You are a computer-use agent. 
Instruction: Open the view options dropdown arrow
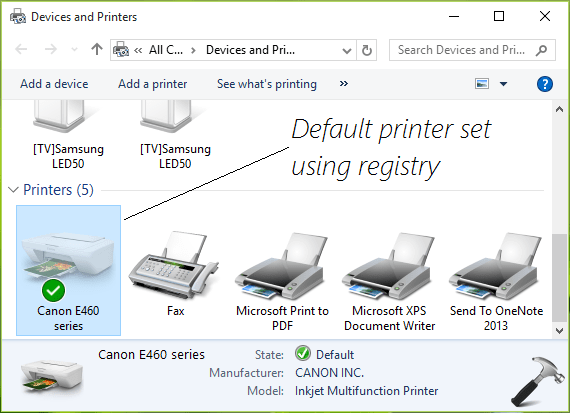(503, 84)
